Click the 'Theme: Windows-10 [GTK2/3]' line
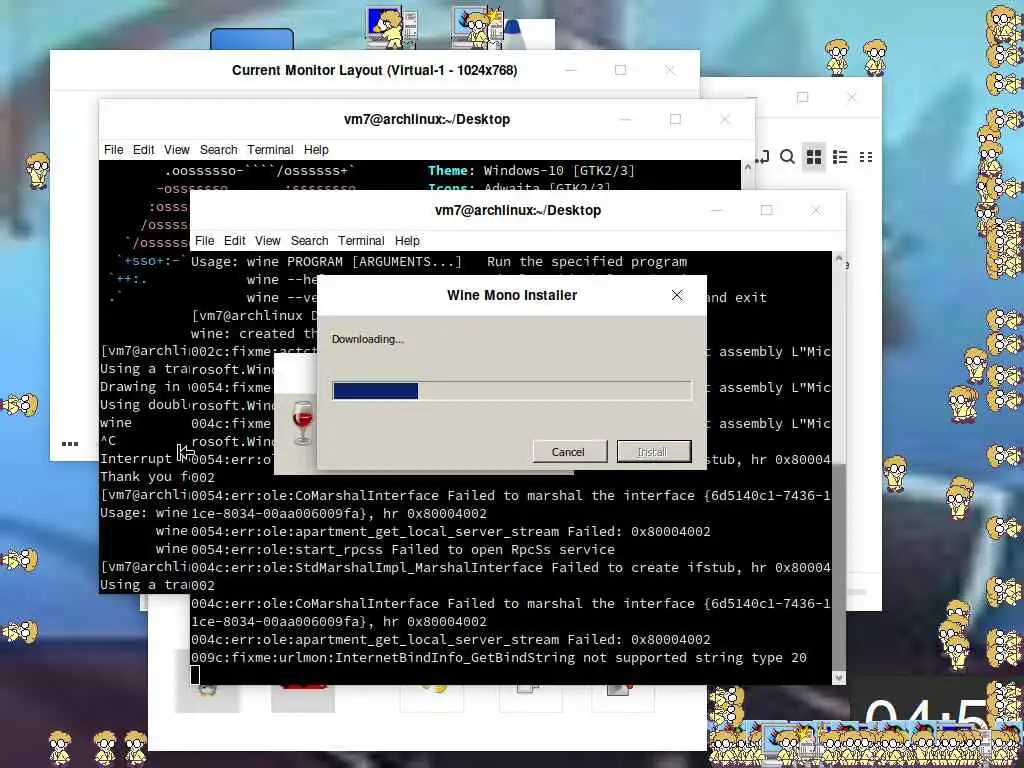Image resolution: width=1024 pixels, height=768 pixels. pyautogui.click(x=531, y=170)
